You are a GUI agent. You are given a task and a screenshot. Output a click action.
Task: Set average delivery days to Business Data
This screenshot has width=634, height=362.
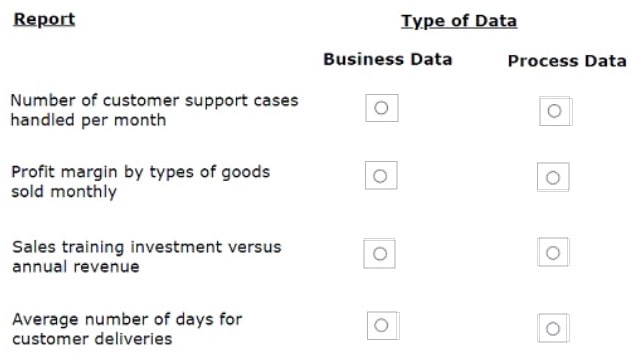pos(381,325)
